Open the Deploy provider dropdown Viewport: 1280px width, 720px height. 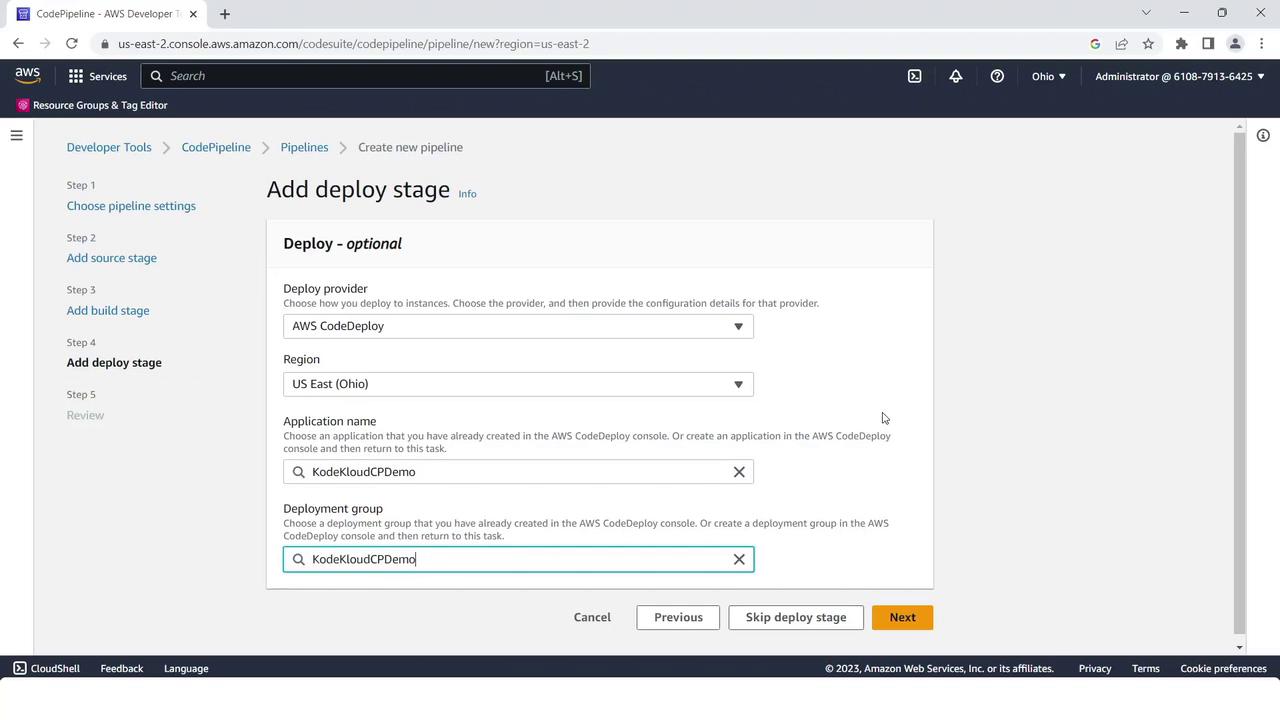point(518,326)
